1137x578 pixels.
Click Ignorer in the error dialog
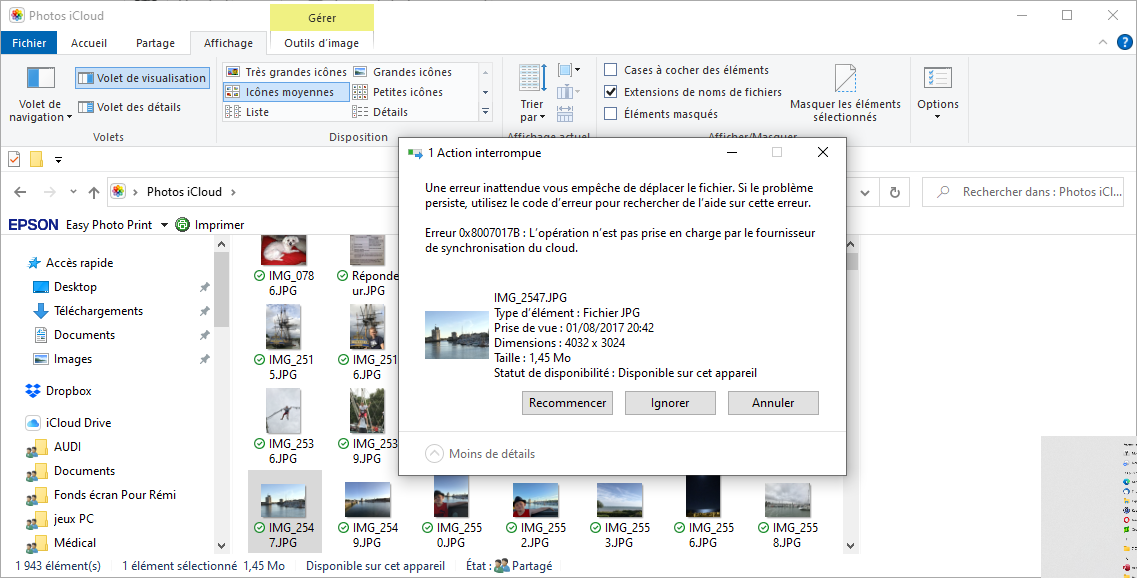pos(670,402)
